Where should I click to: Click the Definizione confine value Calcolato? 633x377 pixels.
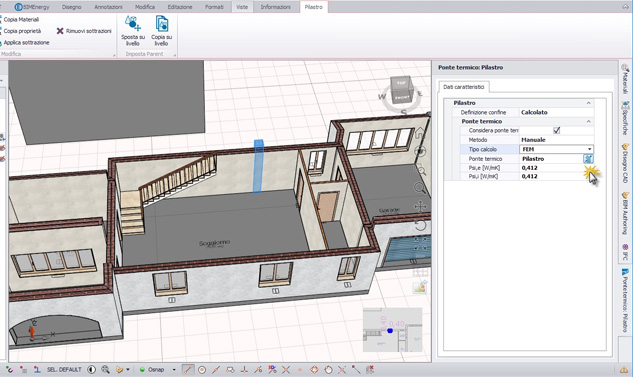pos(534,112)
